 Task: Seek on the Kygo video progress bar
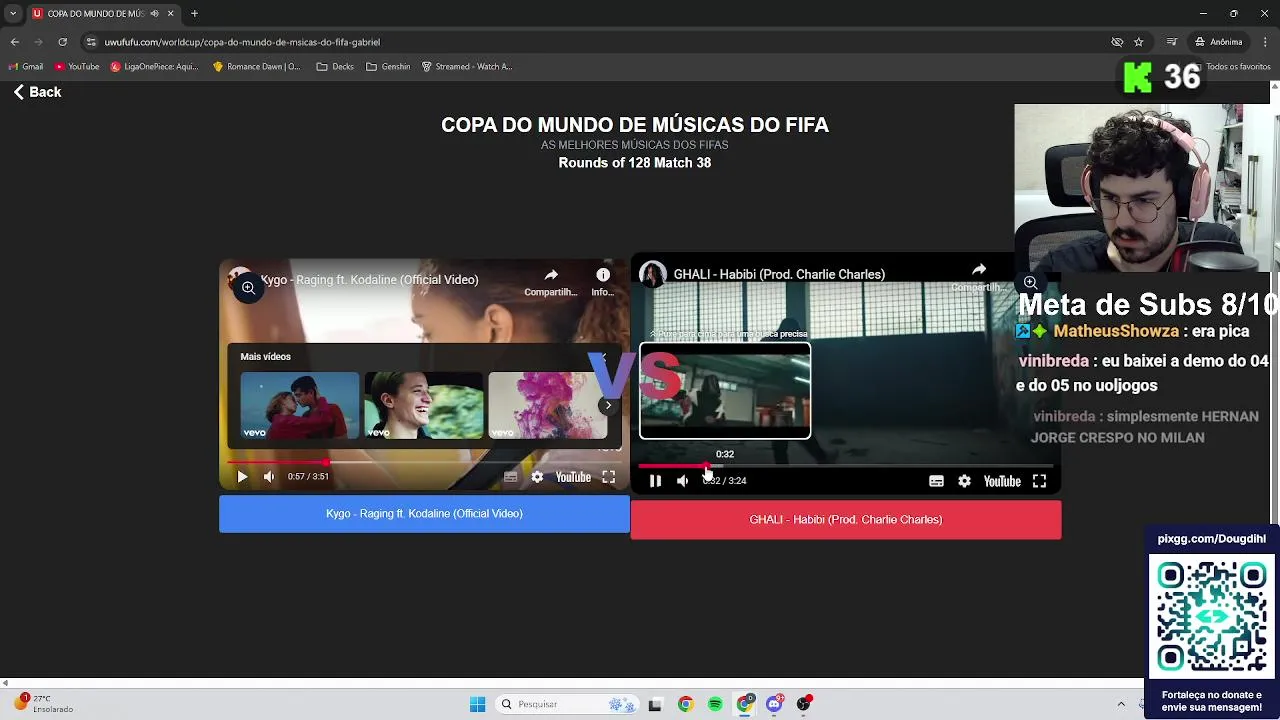point(424,462)
